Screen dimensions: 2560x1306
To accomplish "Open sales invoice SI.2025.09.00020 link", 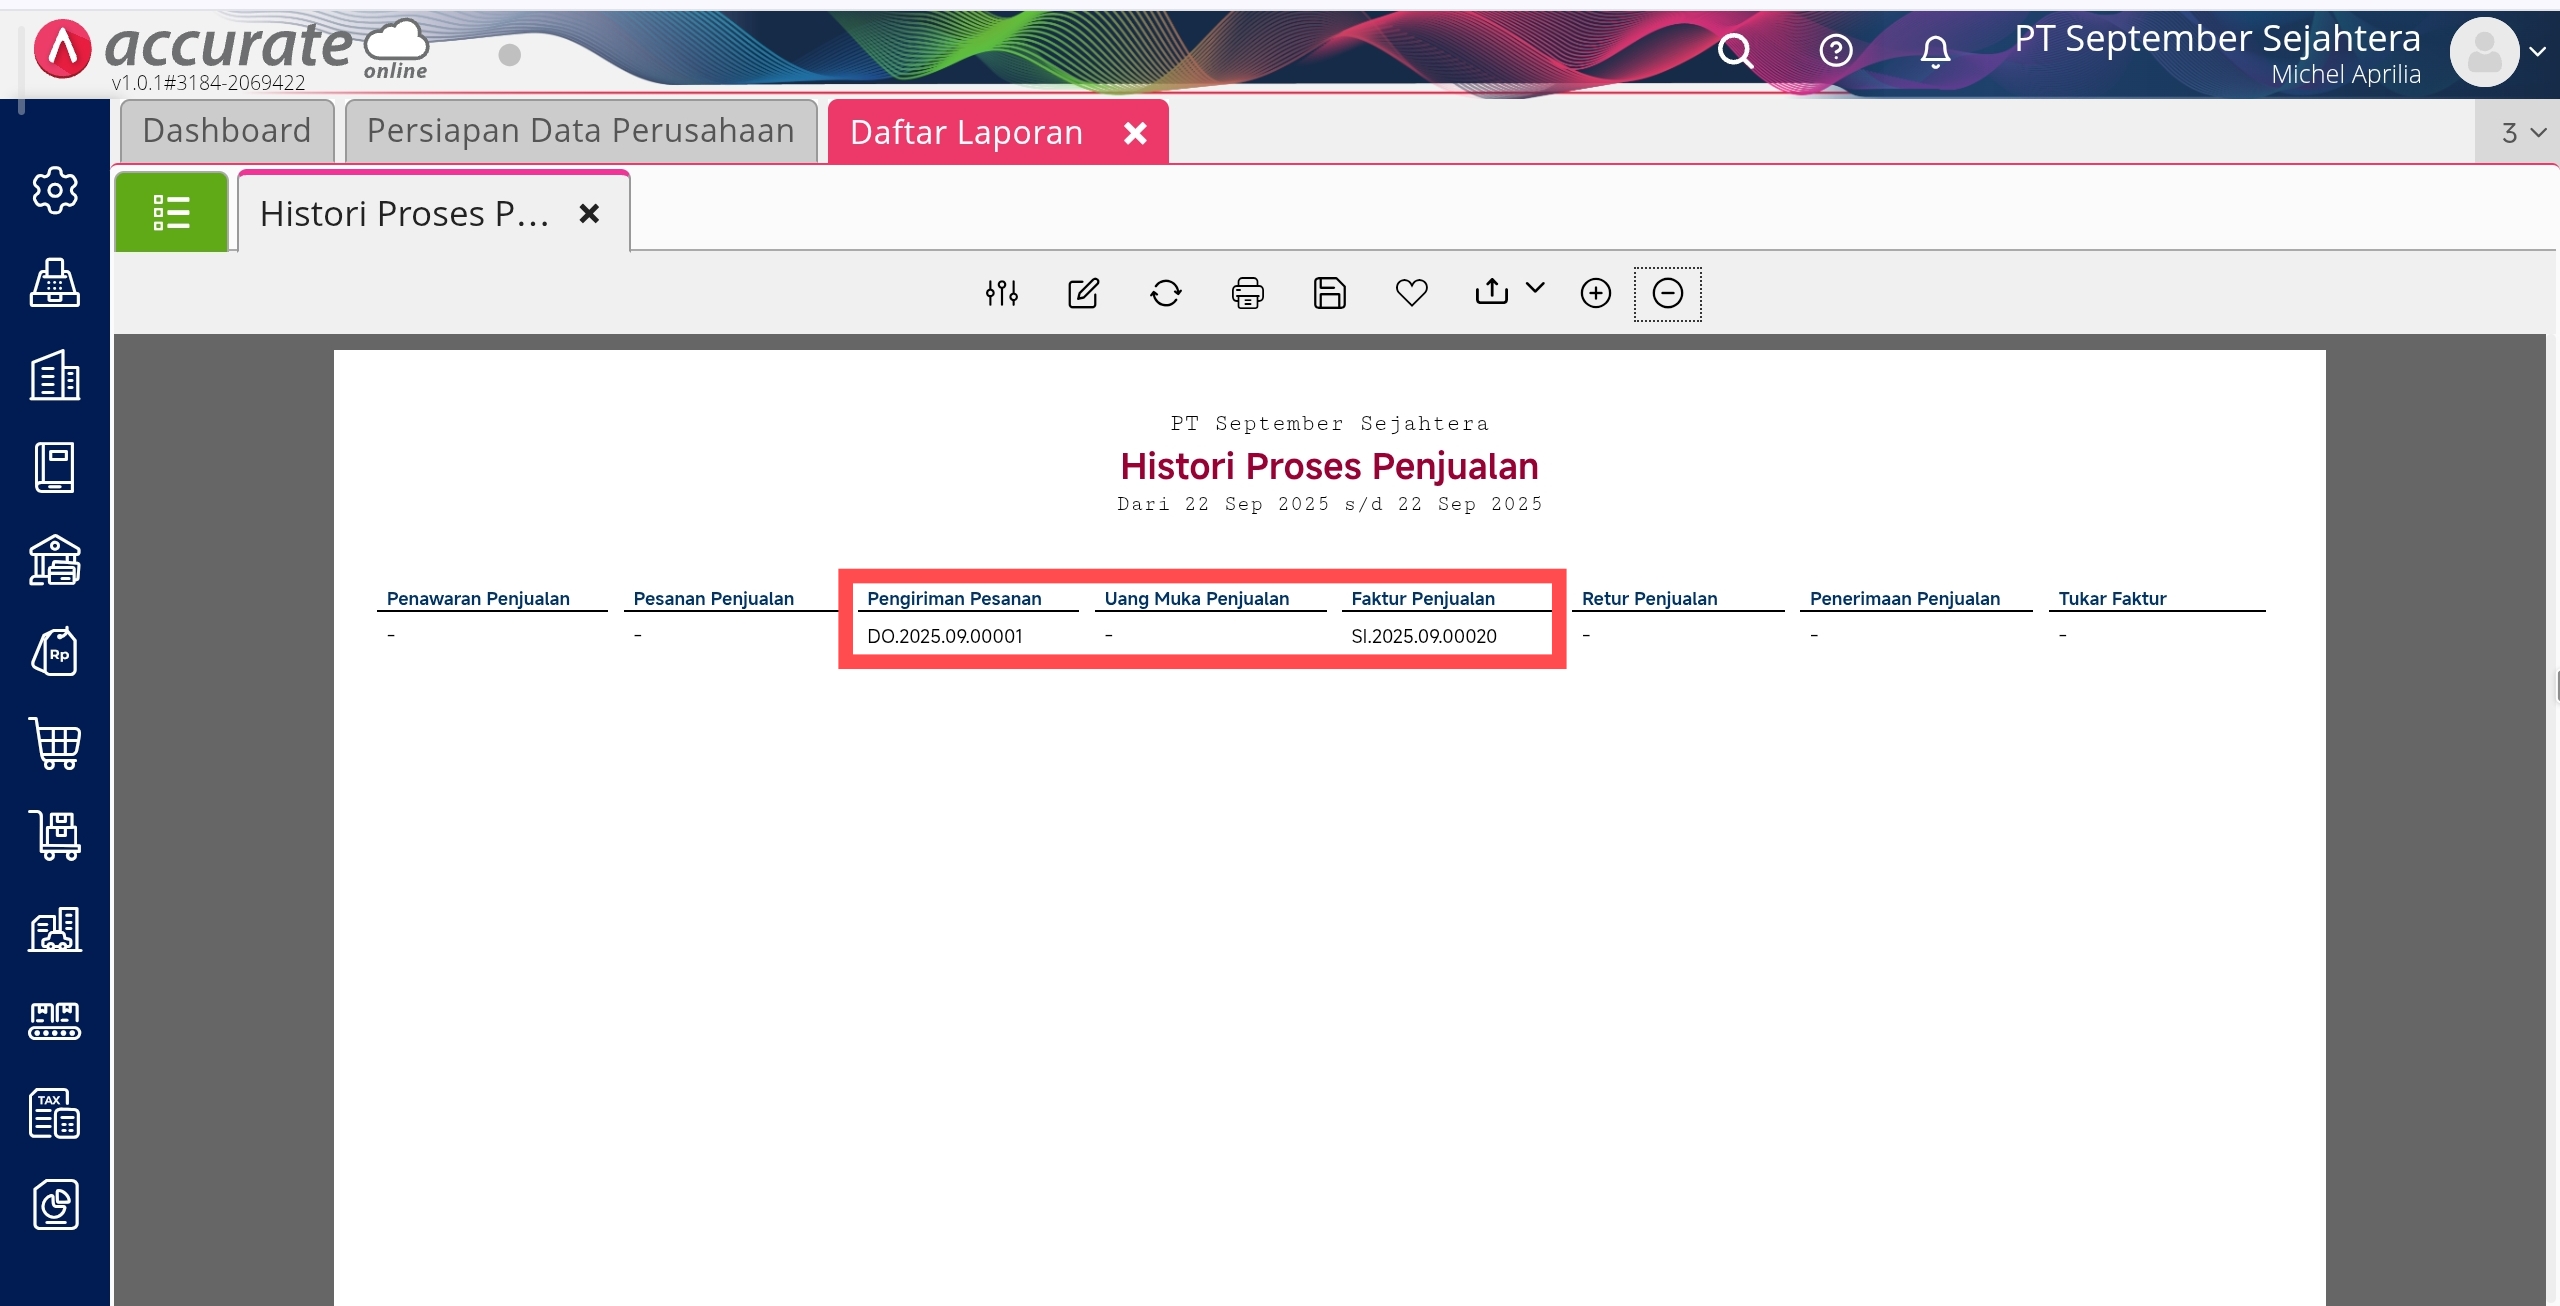I will [1423, 636].
